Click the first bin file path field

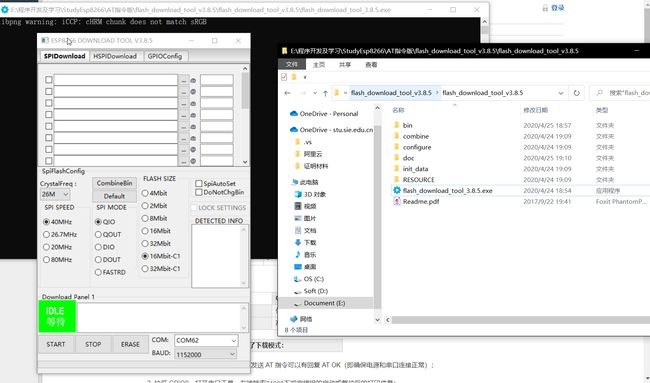[x=116, y=80]
